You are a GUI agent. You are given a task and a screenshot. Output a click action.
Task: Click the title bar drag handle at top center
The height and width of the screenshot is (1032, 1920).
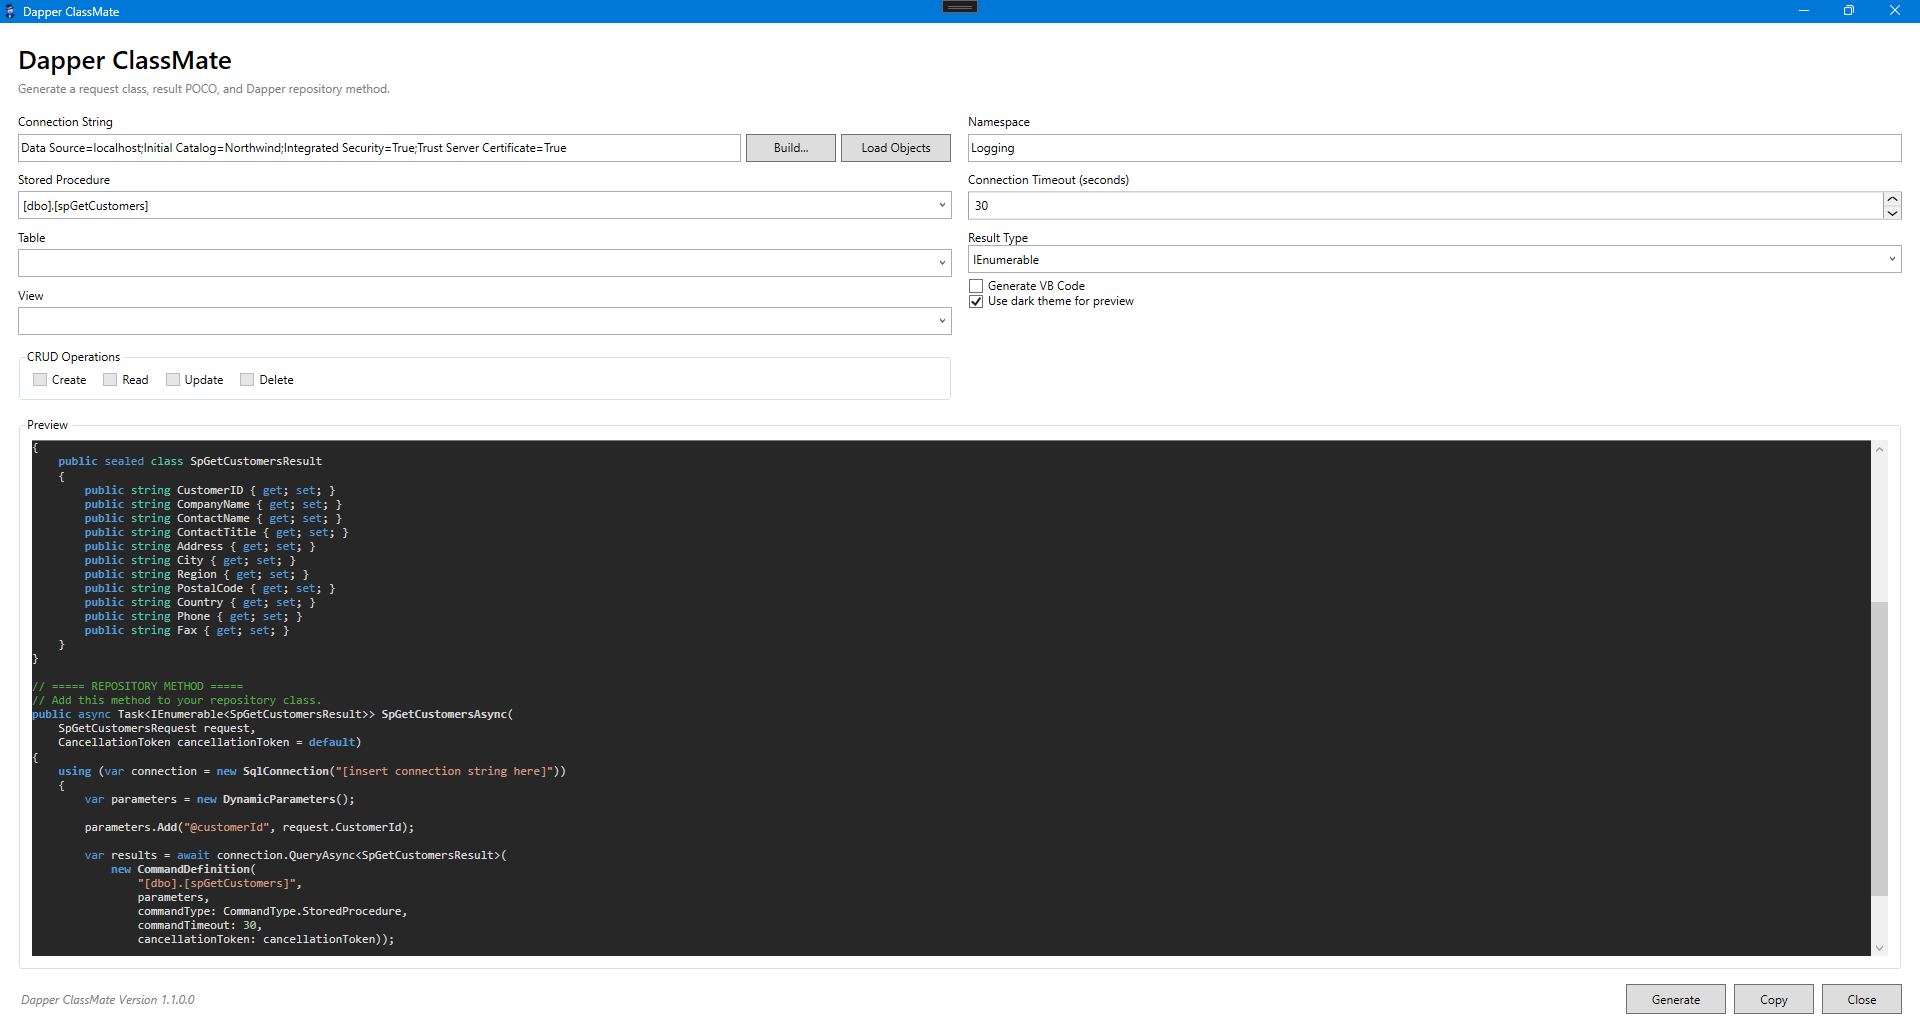coord(960,6)
